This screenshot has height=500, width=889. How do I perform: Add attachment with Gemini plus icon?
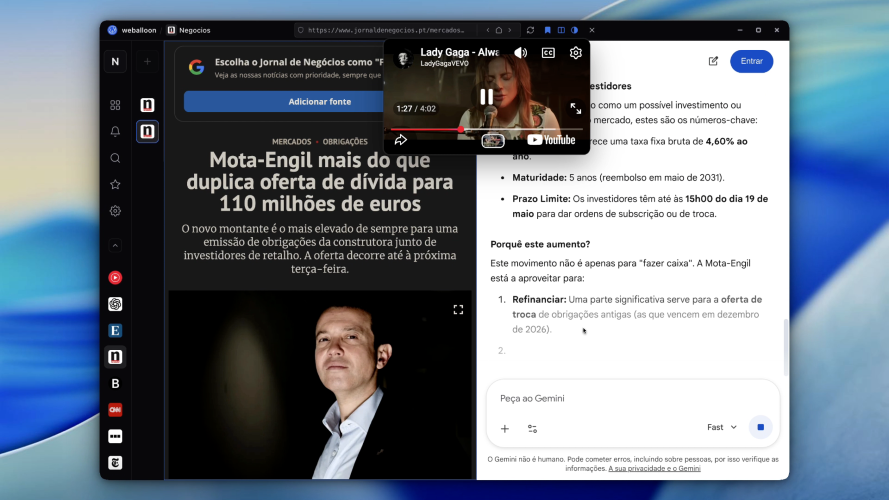[505, 429]
